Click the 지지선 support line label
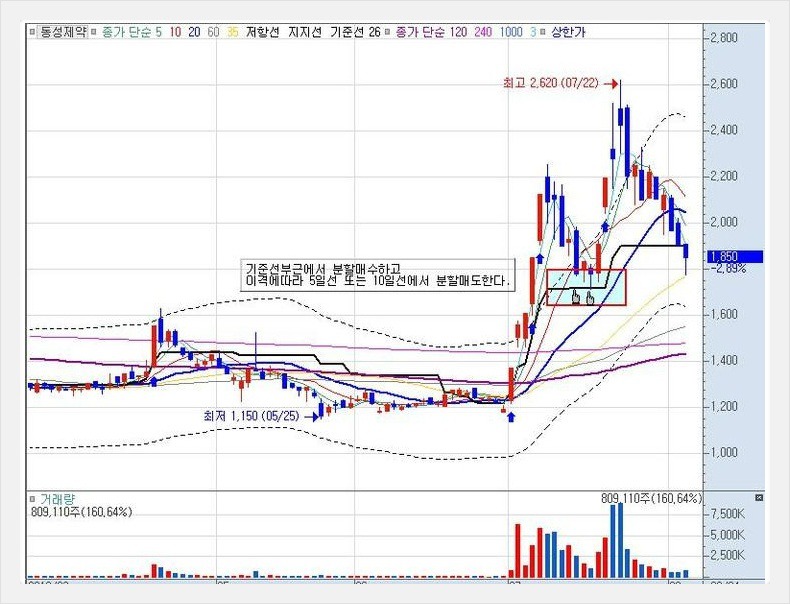Image resolution: width=790 pixels, height=604 pixels. click(x=305, y=32)
